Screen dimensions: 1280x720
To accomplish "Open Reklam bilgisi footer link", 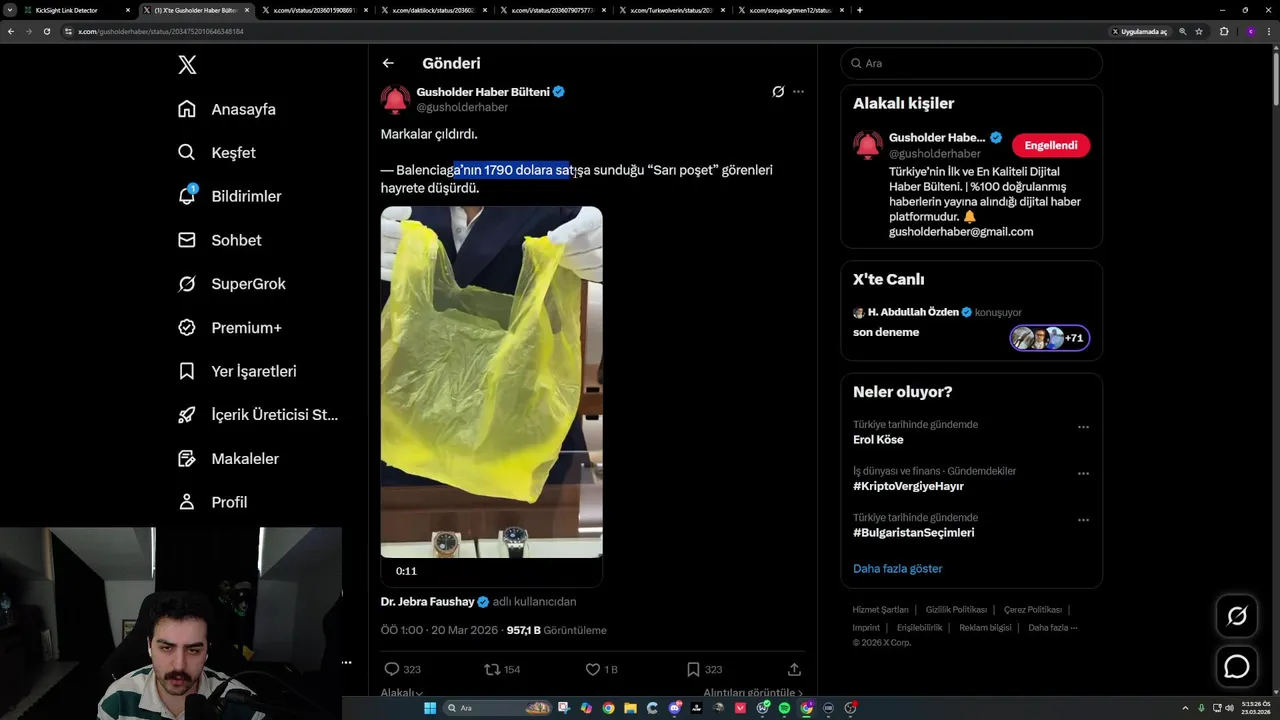I will 985,628.
